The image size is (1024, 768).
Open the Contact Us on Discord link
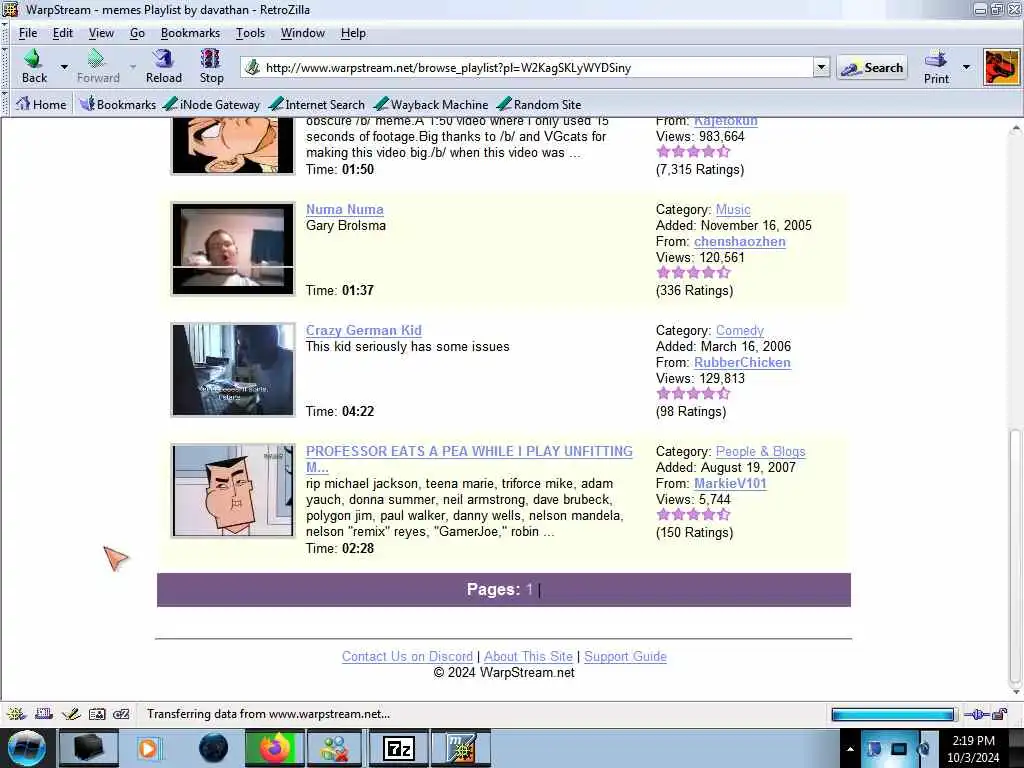click(x=408, y=656)
